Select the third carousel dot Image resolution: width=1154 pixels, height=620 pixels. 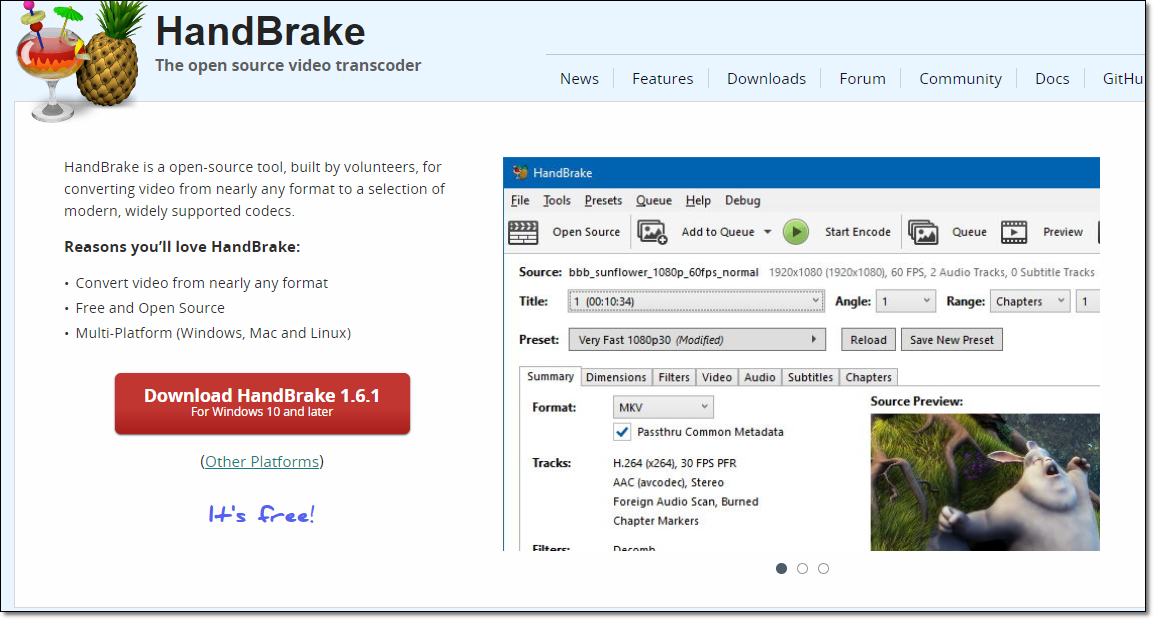(824, 568)
